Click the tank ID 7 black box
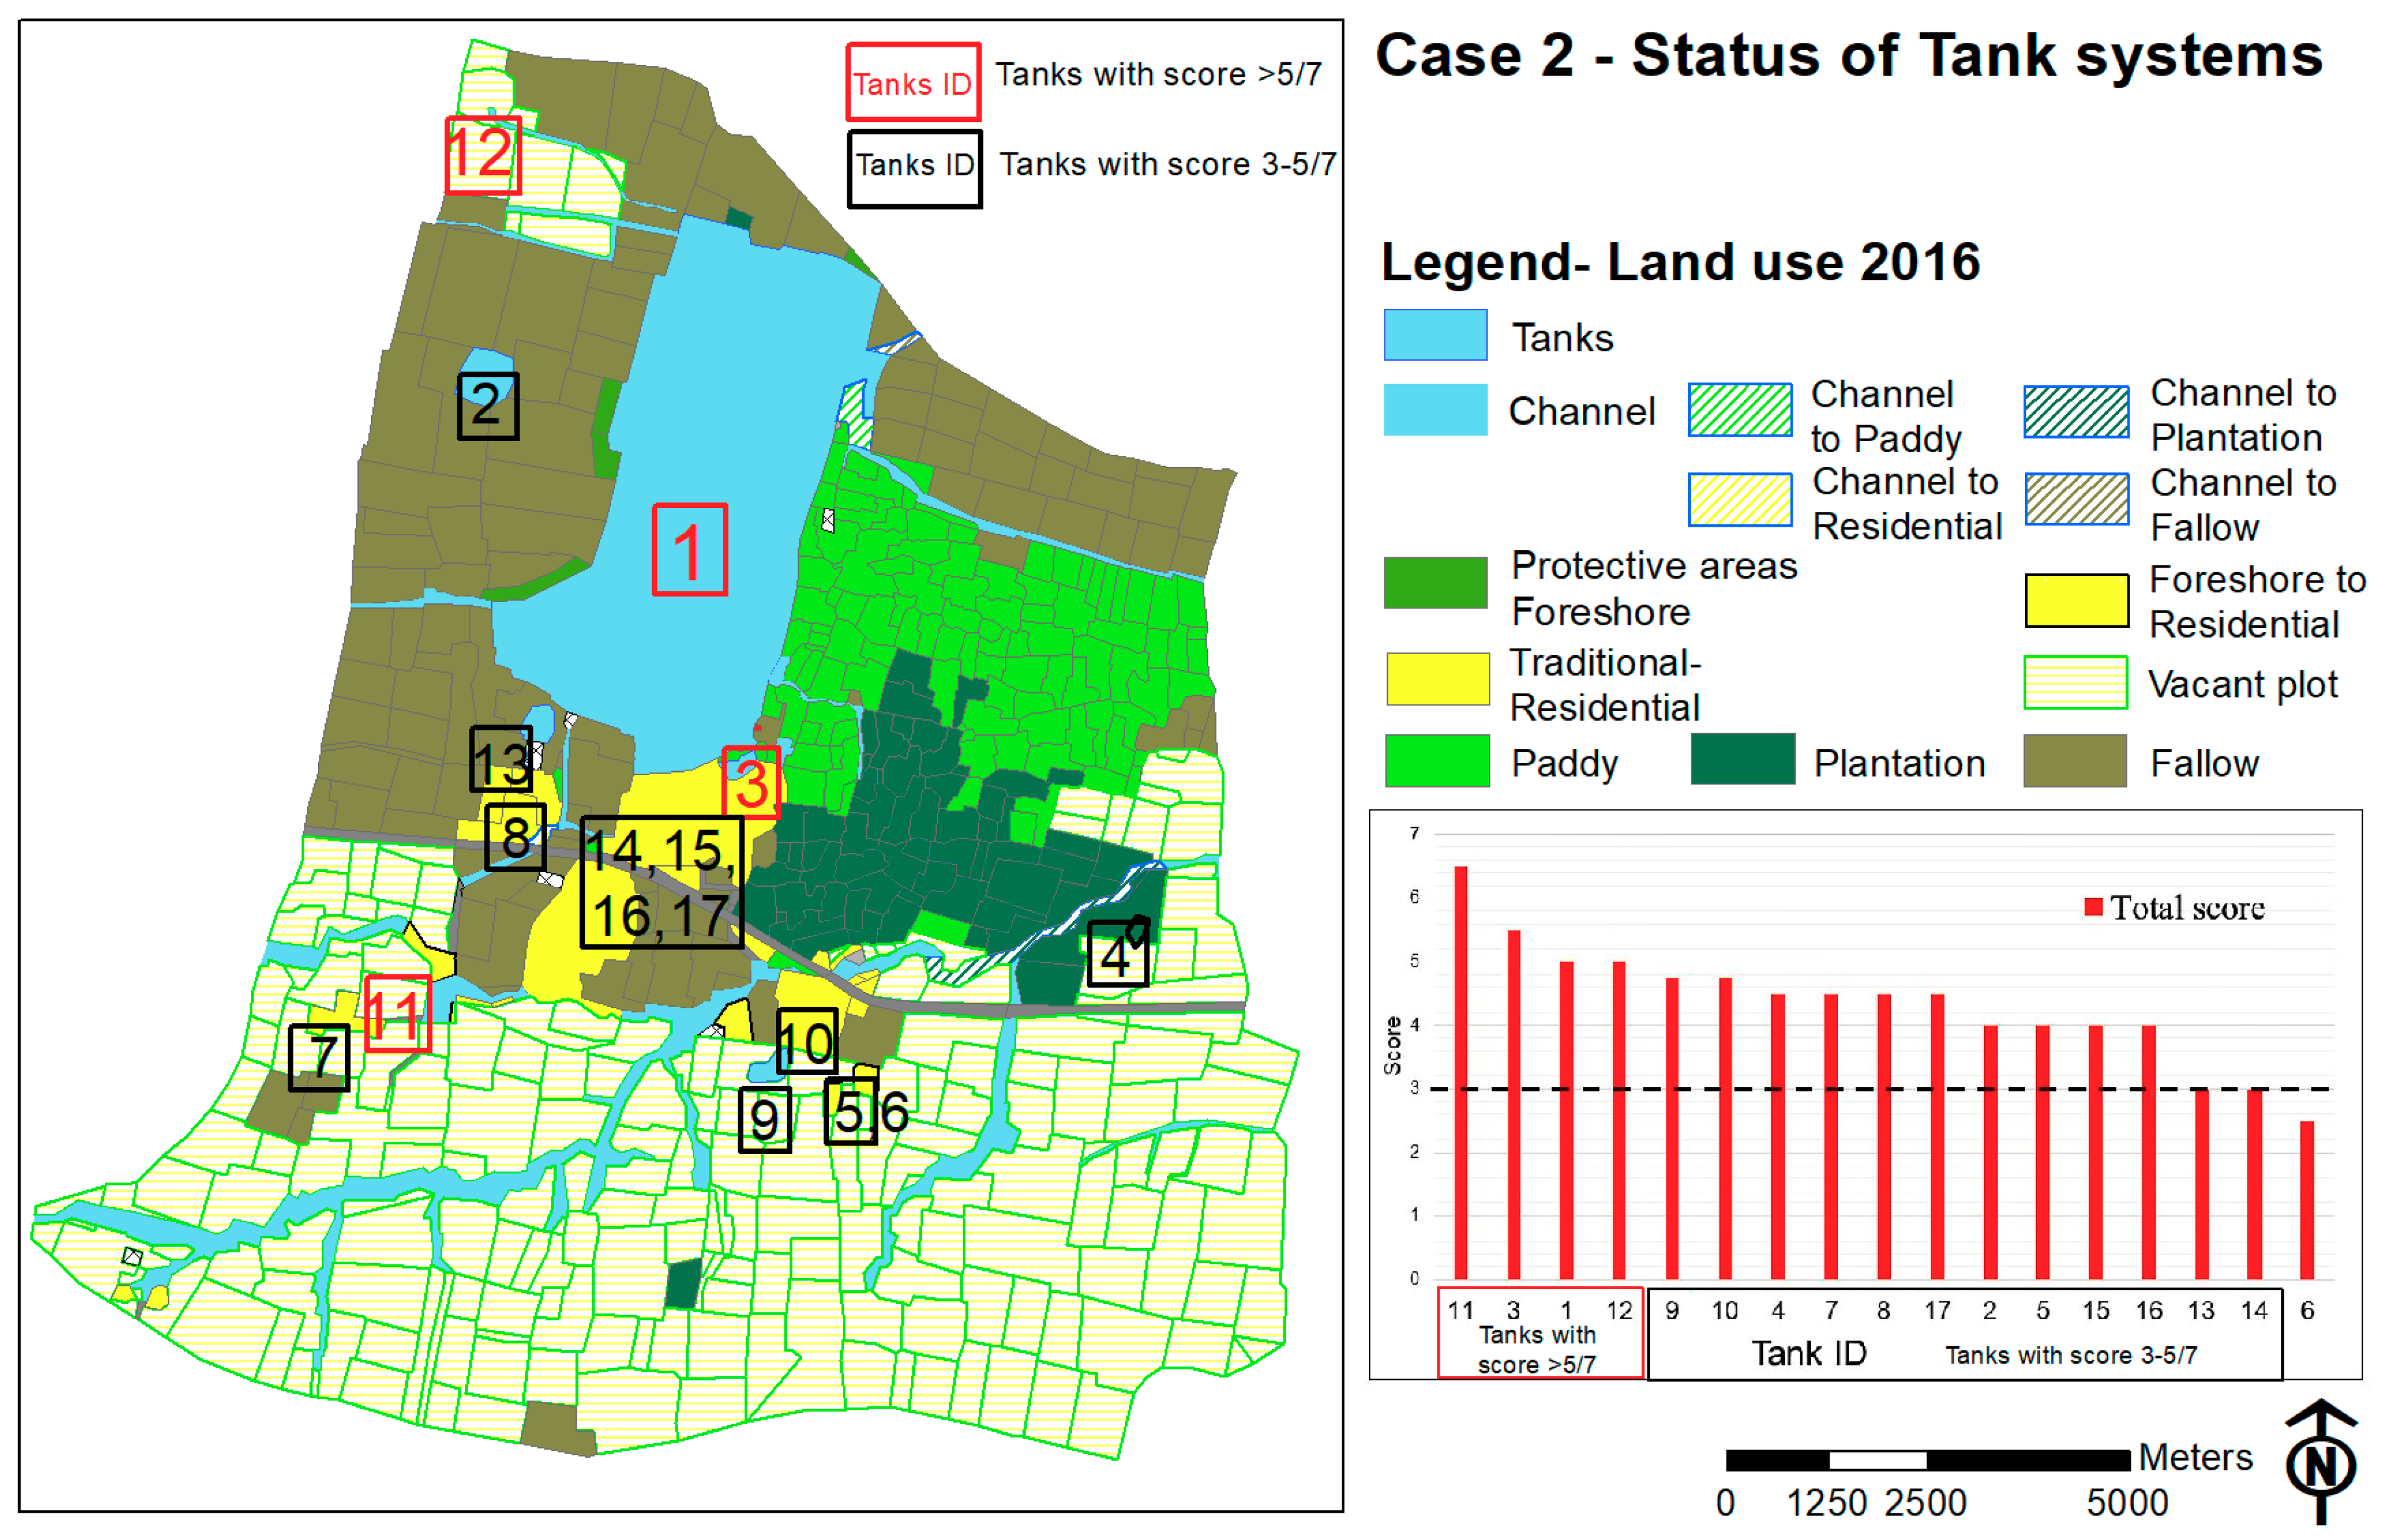Image resolution: width=2385 pixels, height=1540 pixels. click(x=319, y=1057)
